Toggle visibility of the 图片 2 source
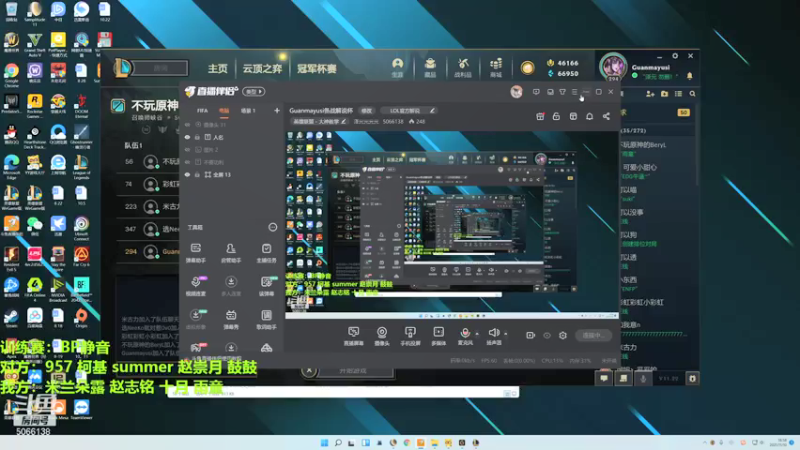The width and height of the screenshot is (800, 450). pos(187,149)
